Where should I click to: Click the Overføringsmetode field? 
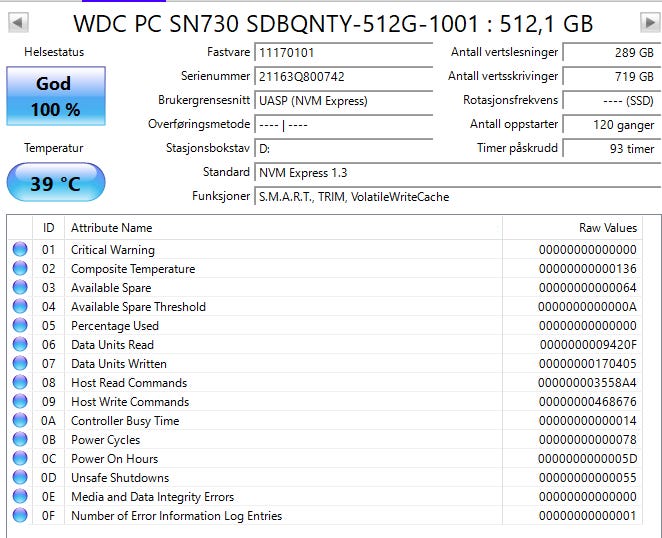[x=344, y=125]
